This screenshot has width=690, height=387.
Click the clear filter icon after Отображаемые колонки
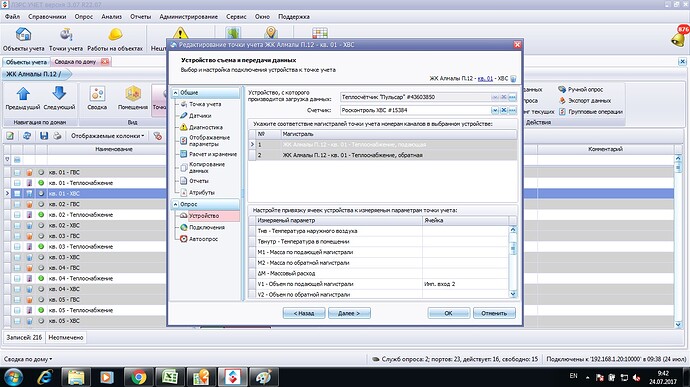point(157,136)
